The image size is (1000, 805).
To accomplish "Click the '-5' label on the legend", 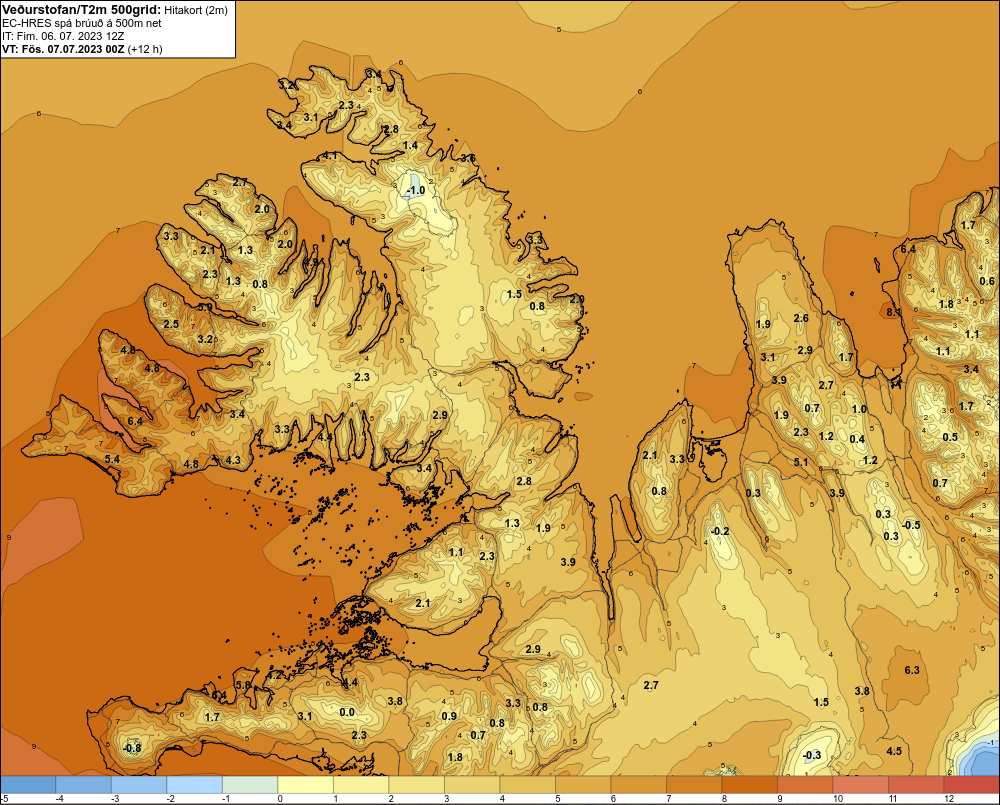I will 4,799.
